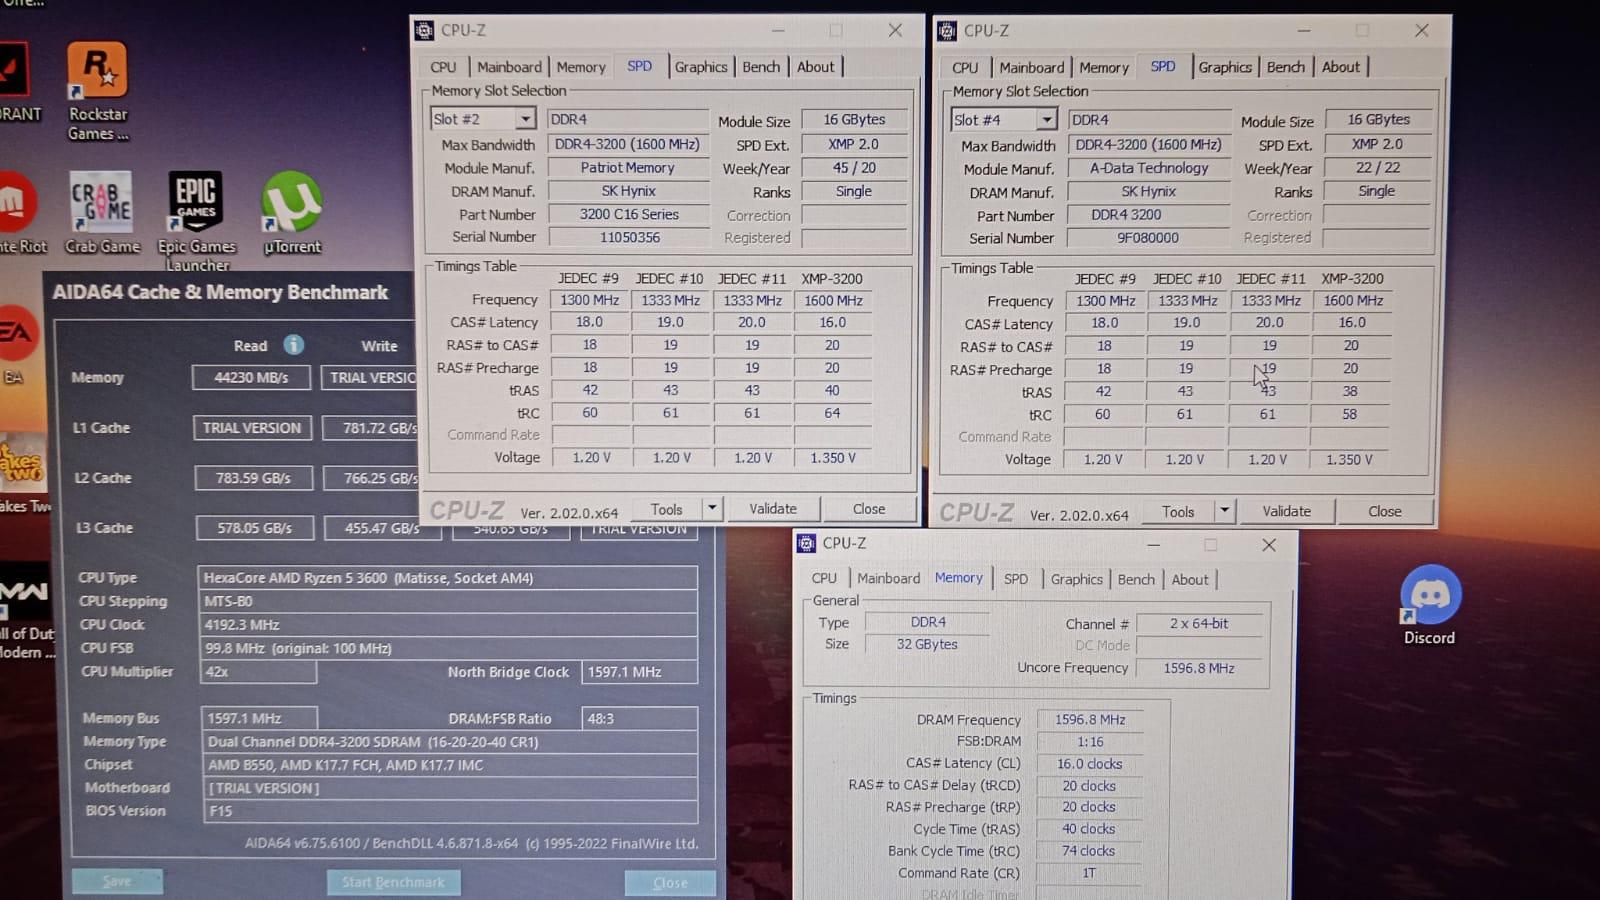Open the Rockstar Games desktop shortcut

pos(97,90)
